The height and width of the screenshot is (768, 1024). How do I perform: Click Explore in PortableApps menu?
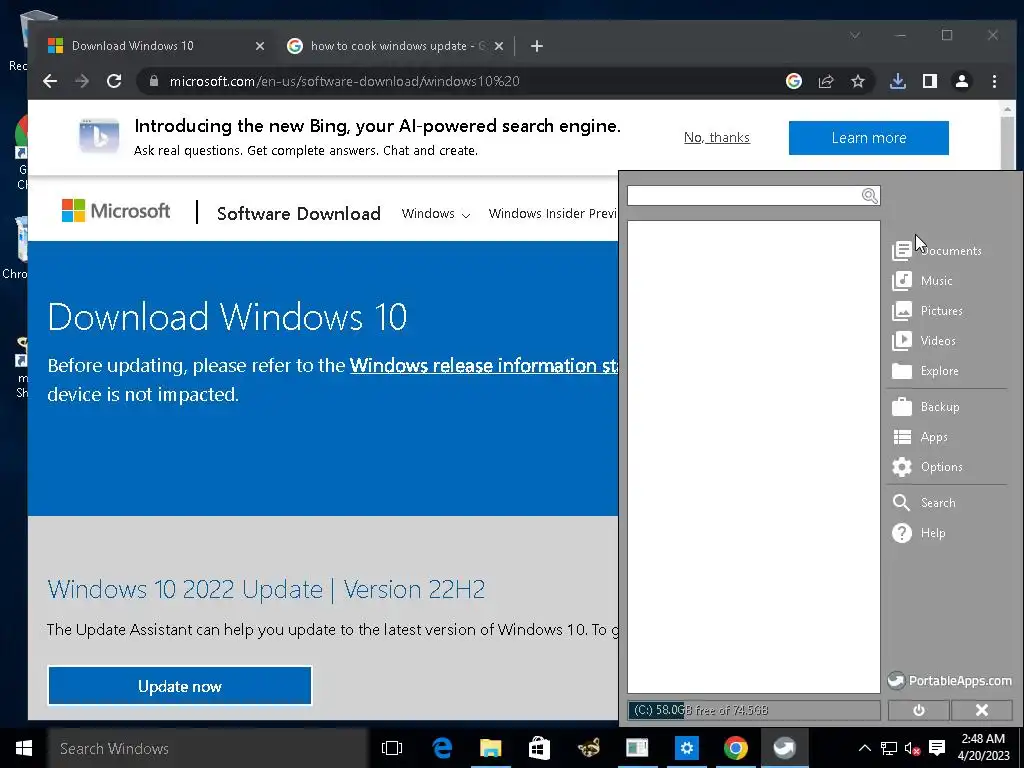click(925, 371)
